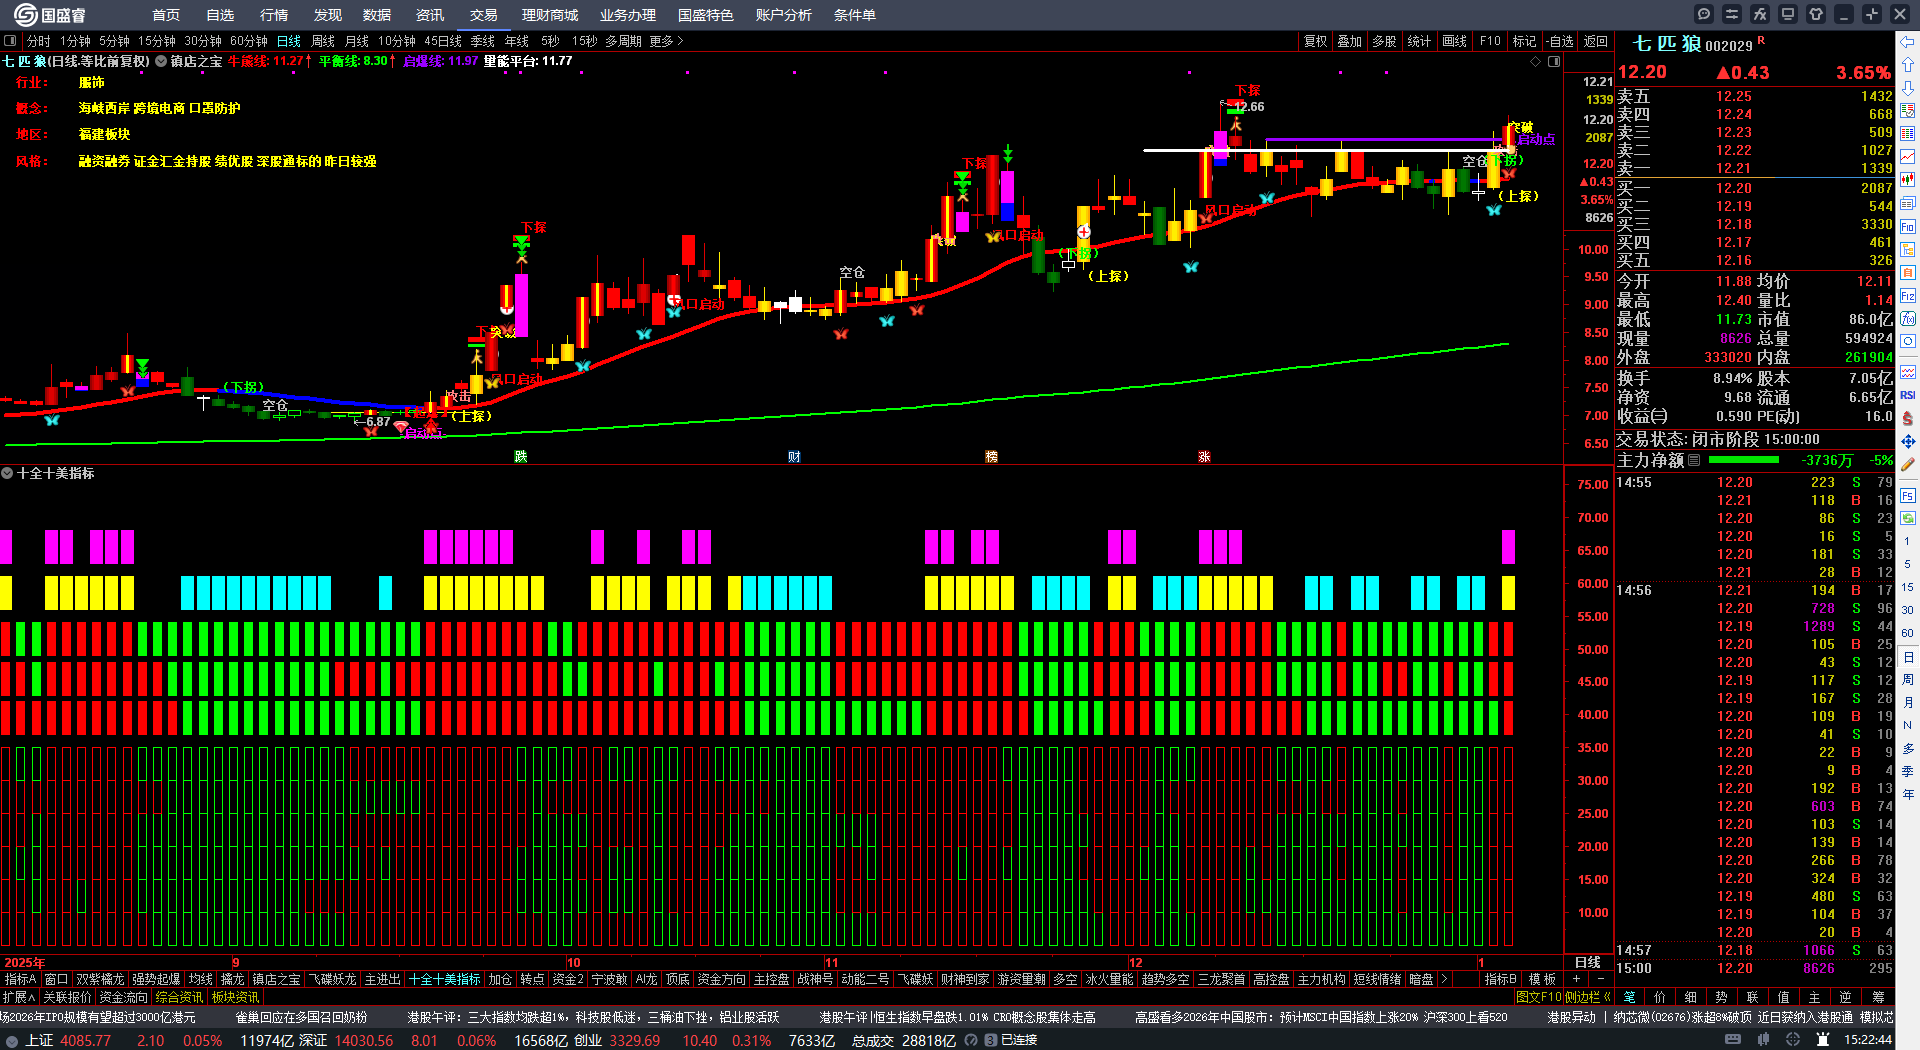Collapse the 十全十美指标 indicator panel circle toggle
Image resolution: width=1920 pixels, height=1050 pixels.
(x=8, y=473)
